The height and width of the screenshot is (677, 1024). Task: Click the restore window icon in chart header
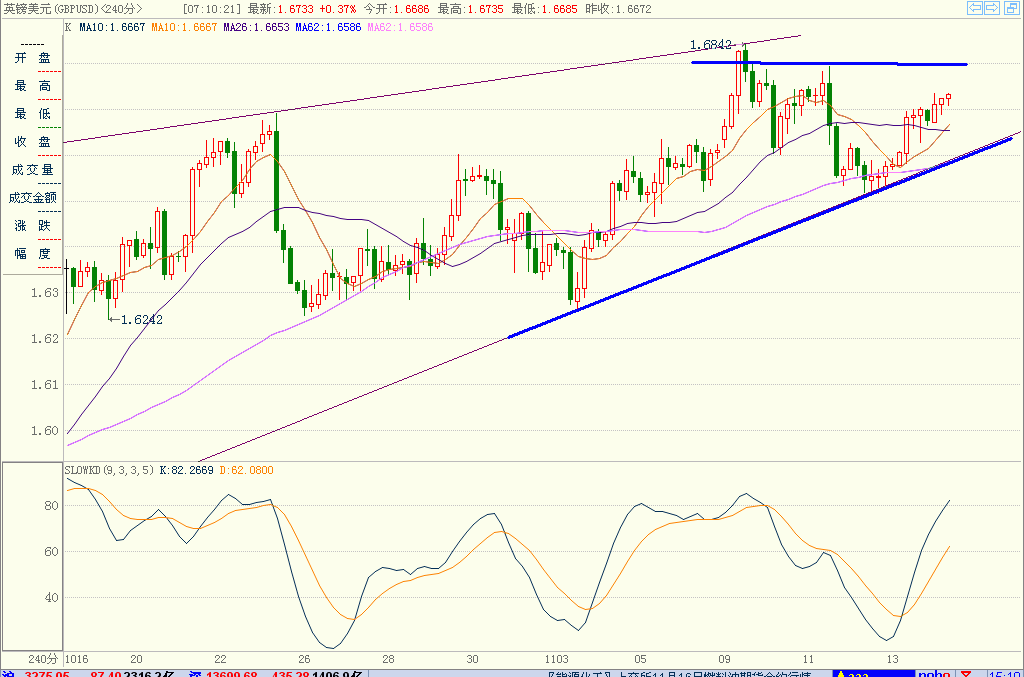(1010, 8)
